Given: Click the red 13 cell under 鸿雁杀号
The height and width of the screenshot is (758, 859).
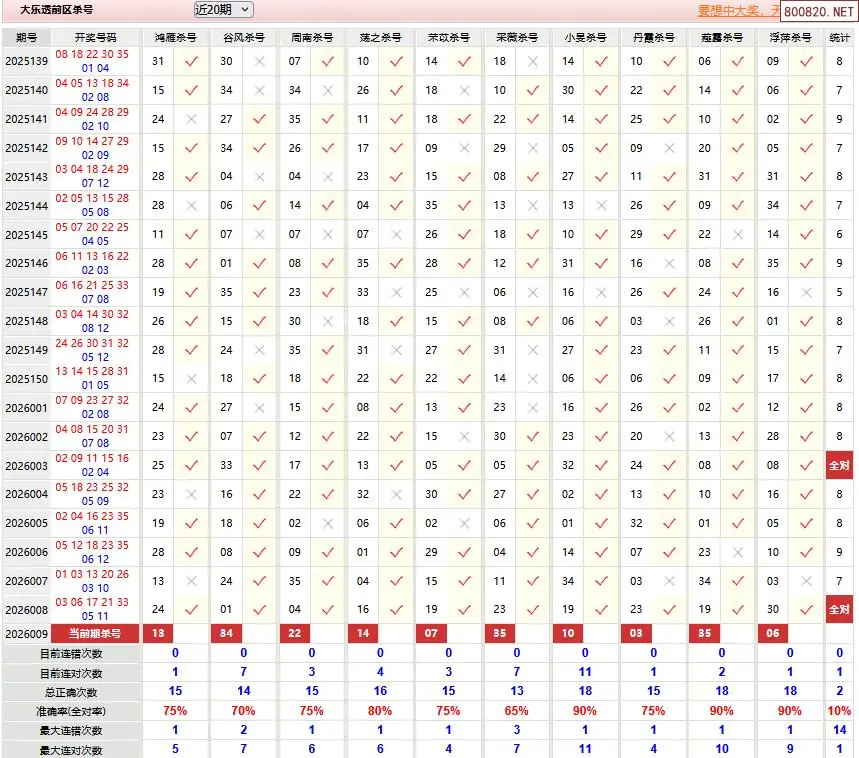Looking at the screenshot, I should pos(157,634).
